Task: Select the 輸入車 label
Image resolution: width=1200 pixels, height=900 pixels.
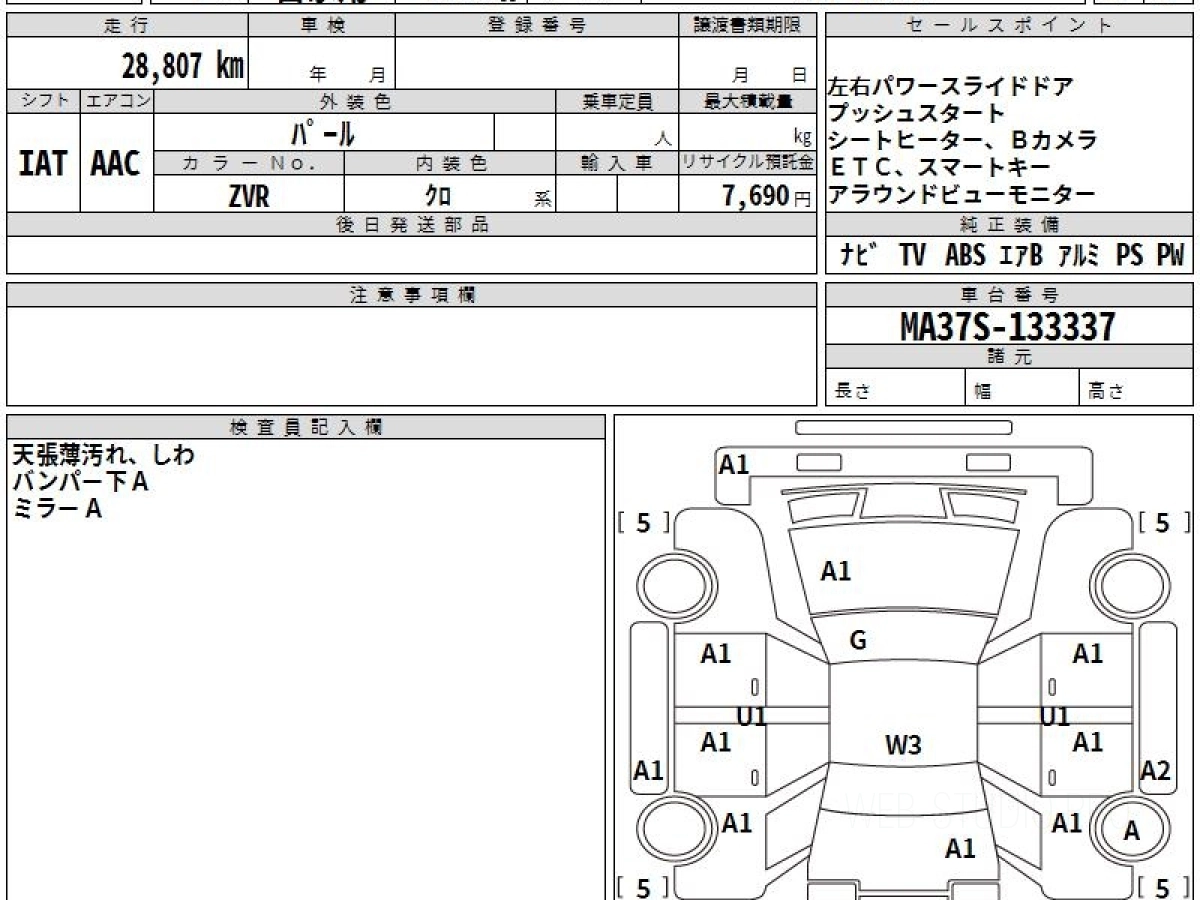Action: pyautogui.click(x=617, y=163)
